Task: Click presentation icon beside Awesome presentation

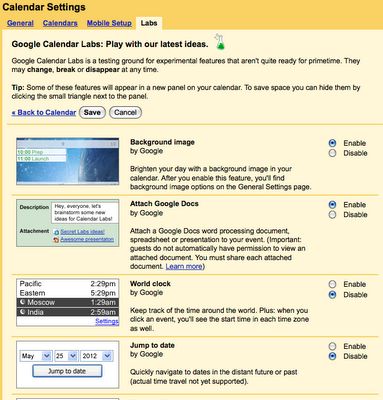Action: tap(56, 240)
